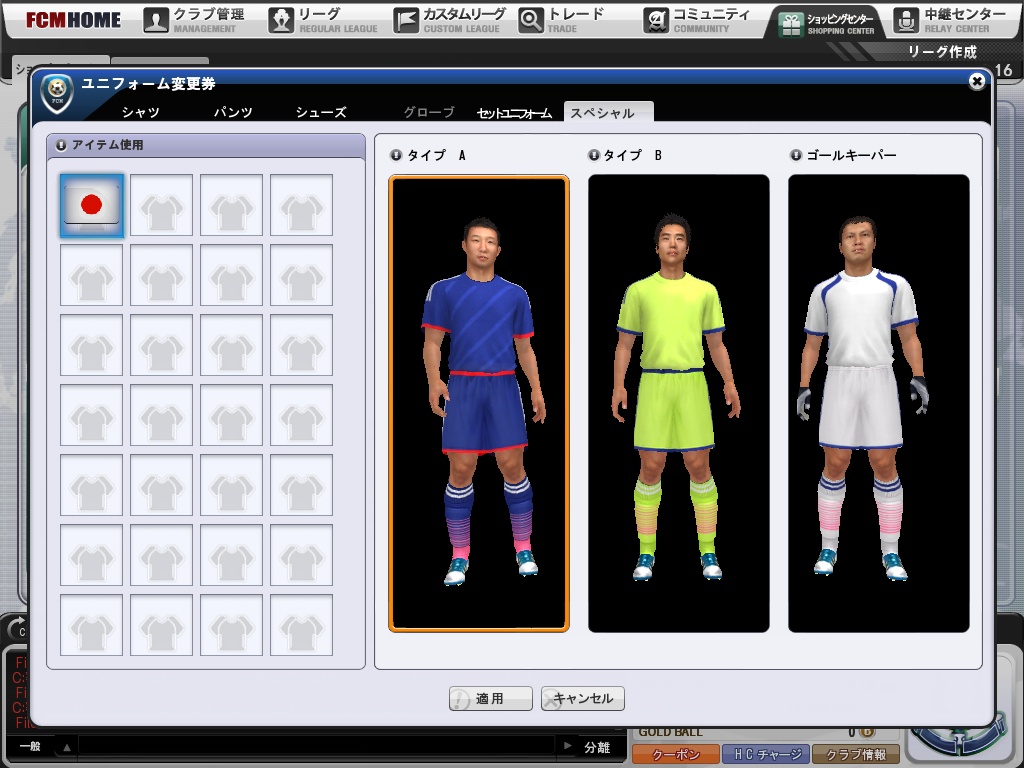Click the HC チャージ button

766,754
